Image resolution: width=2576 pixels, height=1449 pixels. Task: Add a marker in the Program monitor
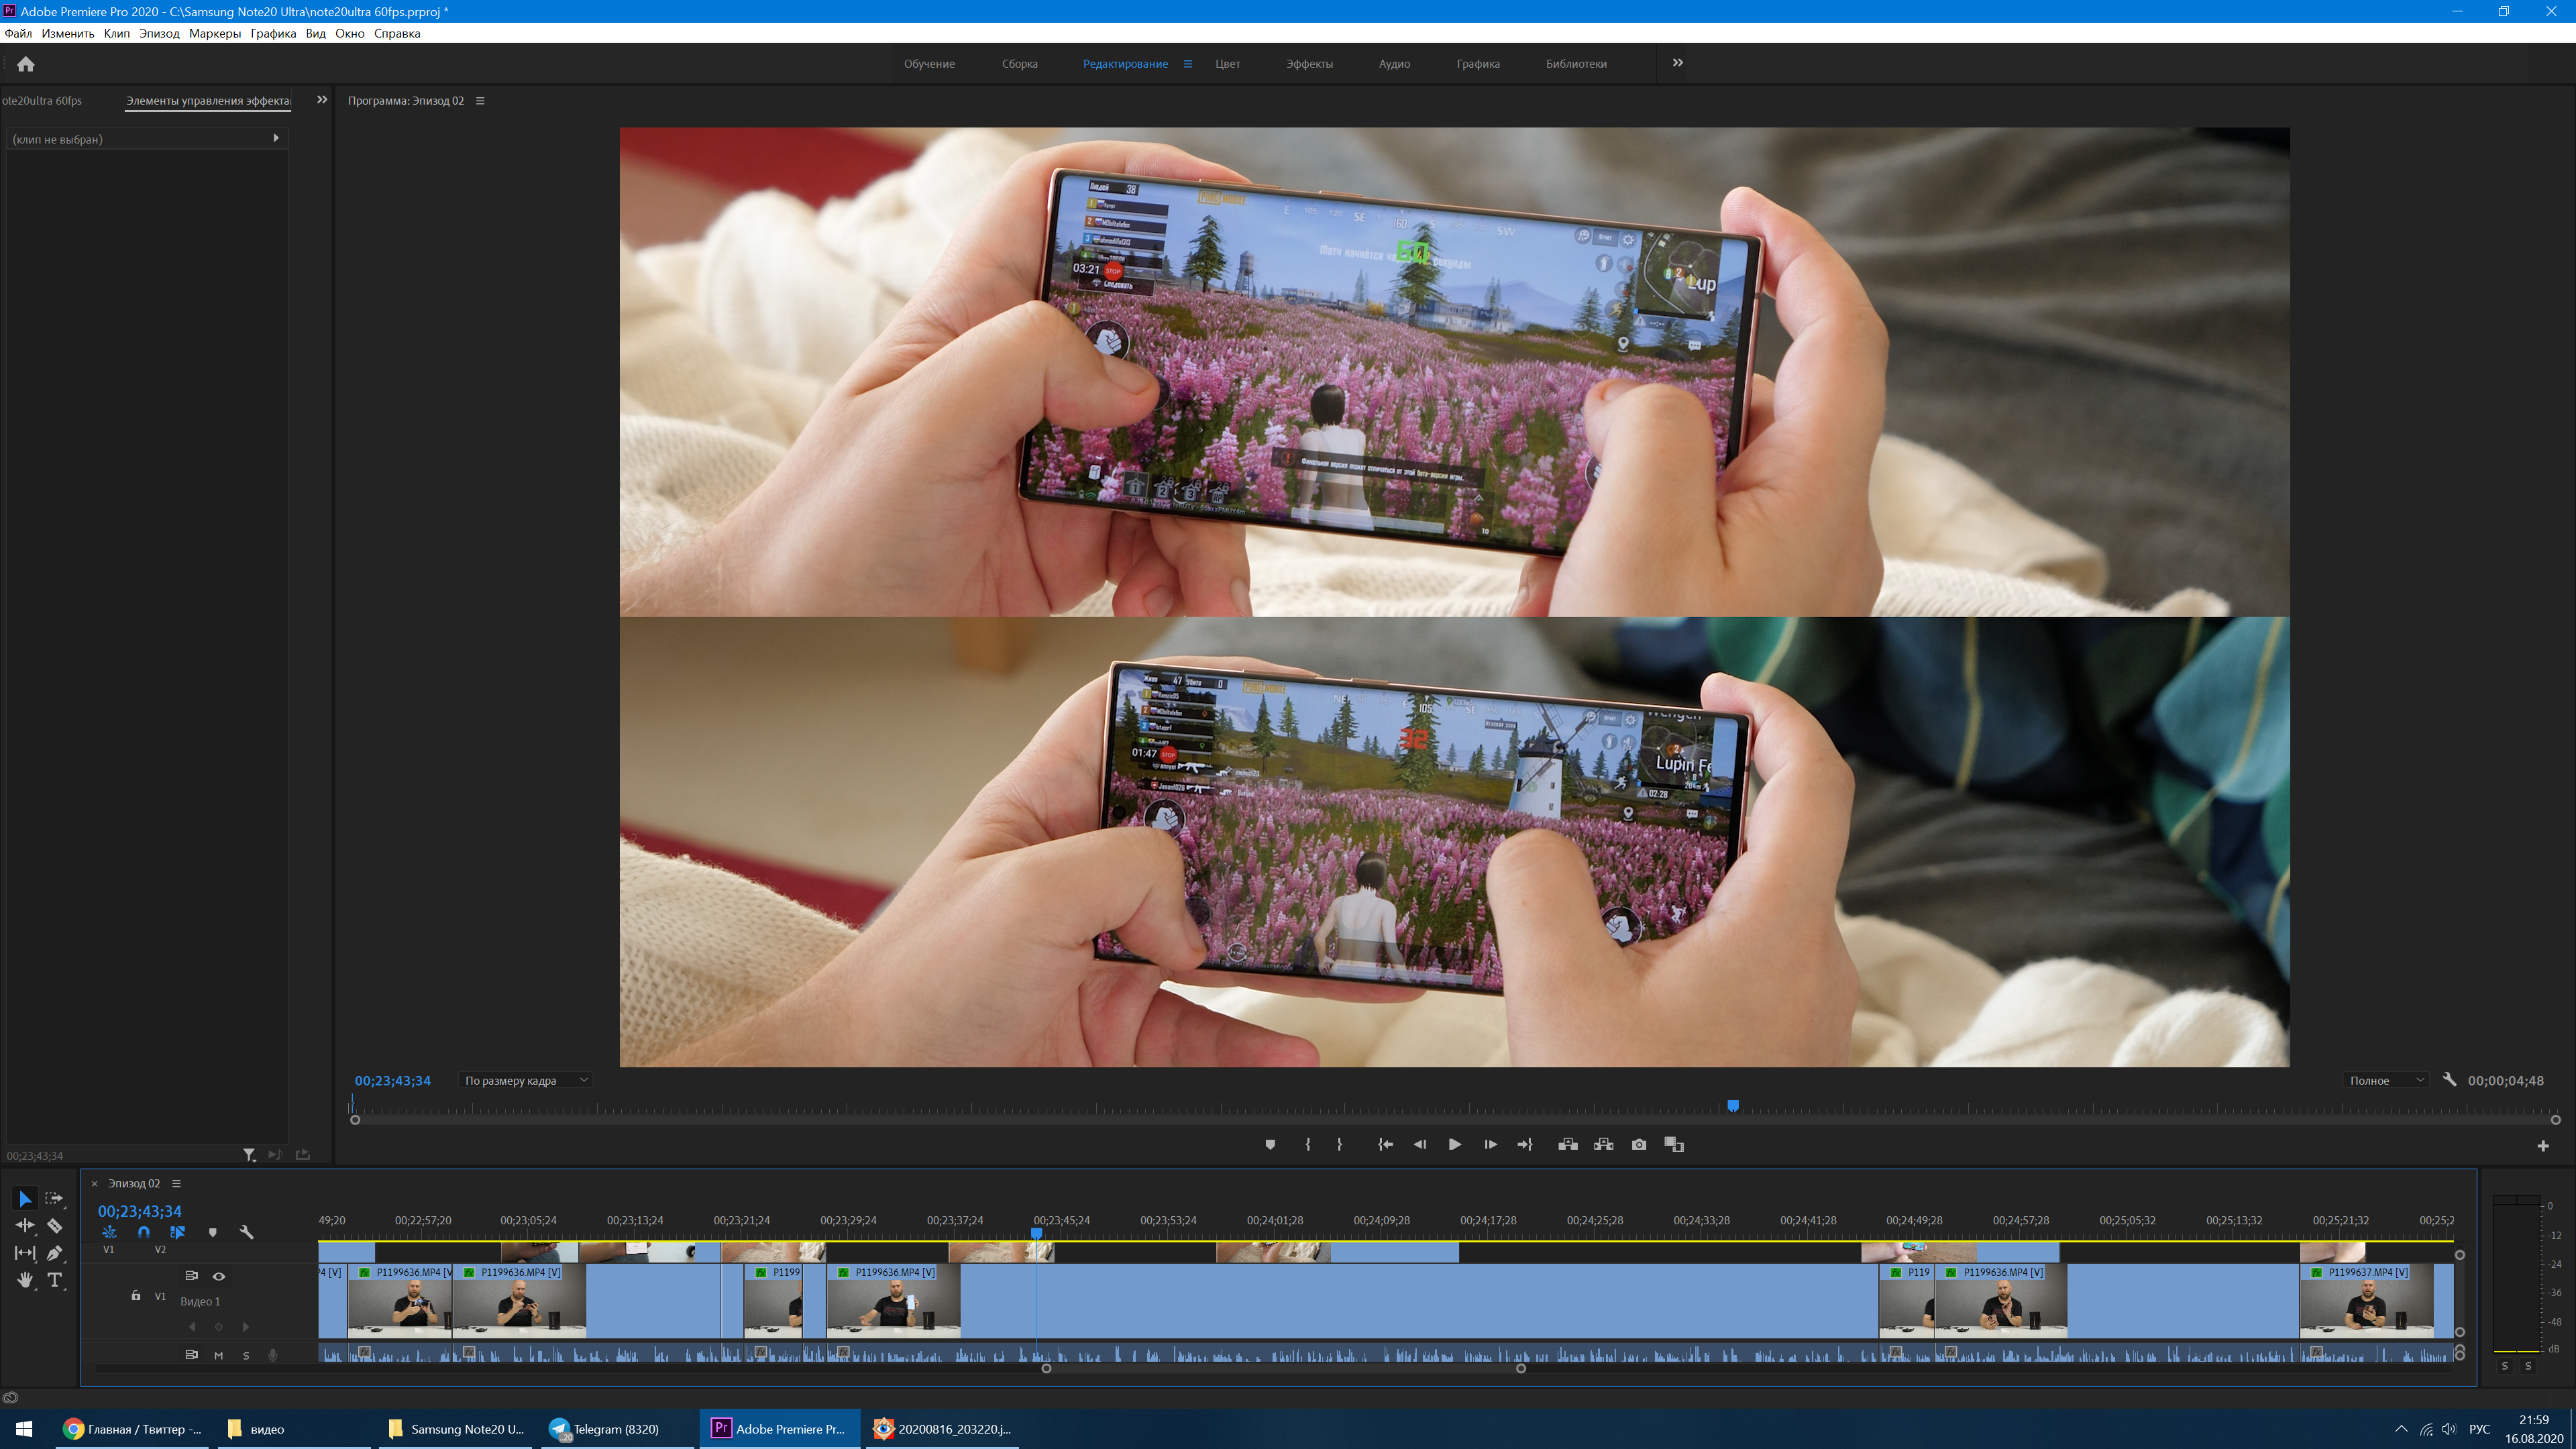(1270, 1144)
